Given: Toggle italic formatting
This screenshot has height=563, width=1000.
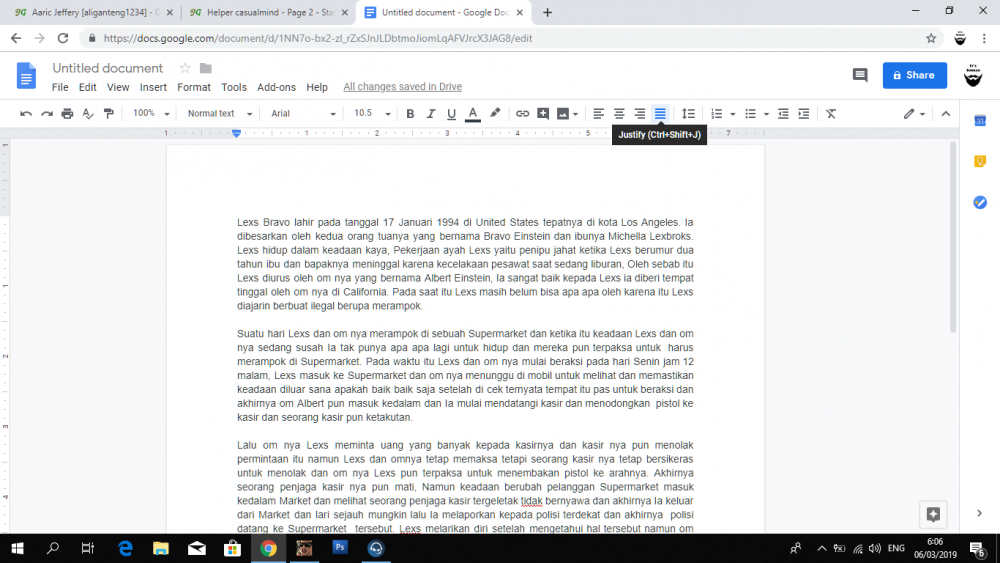Looking at the screenshot, I should pos(430,113).
